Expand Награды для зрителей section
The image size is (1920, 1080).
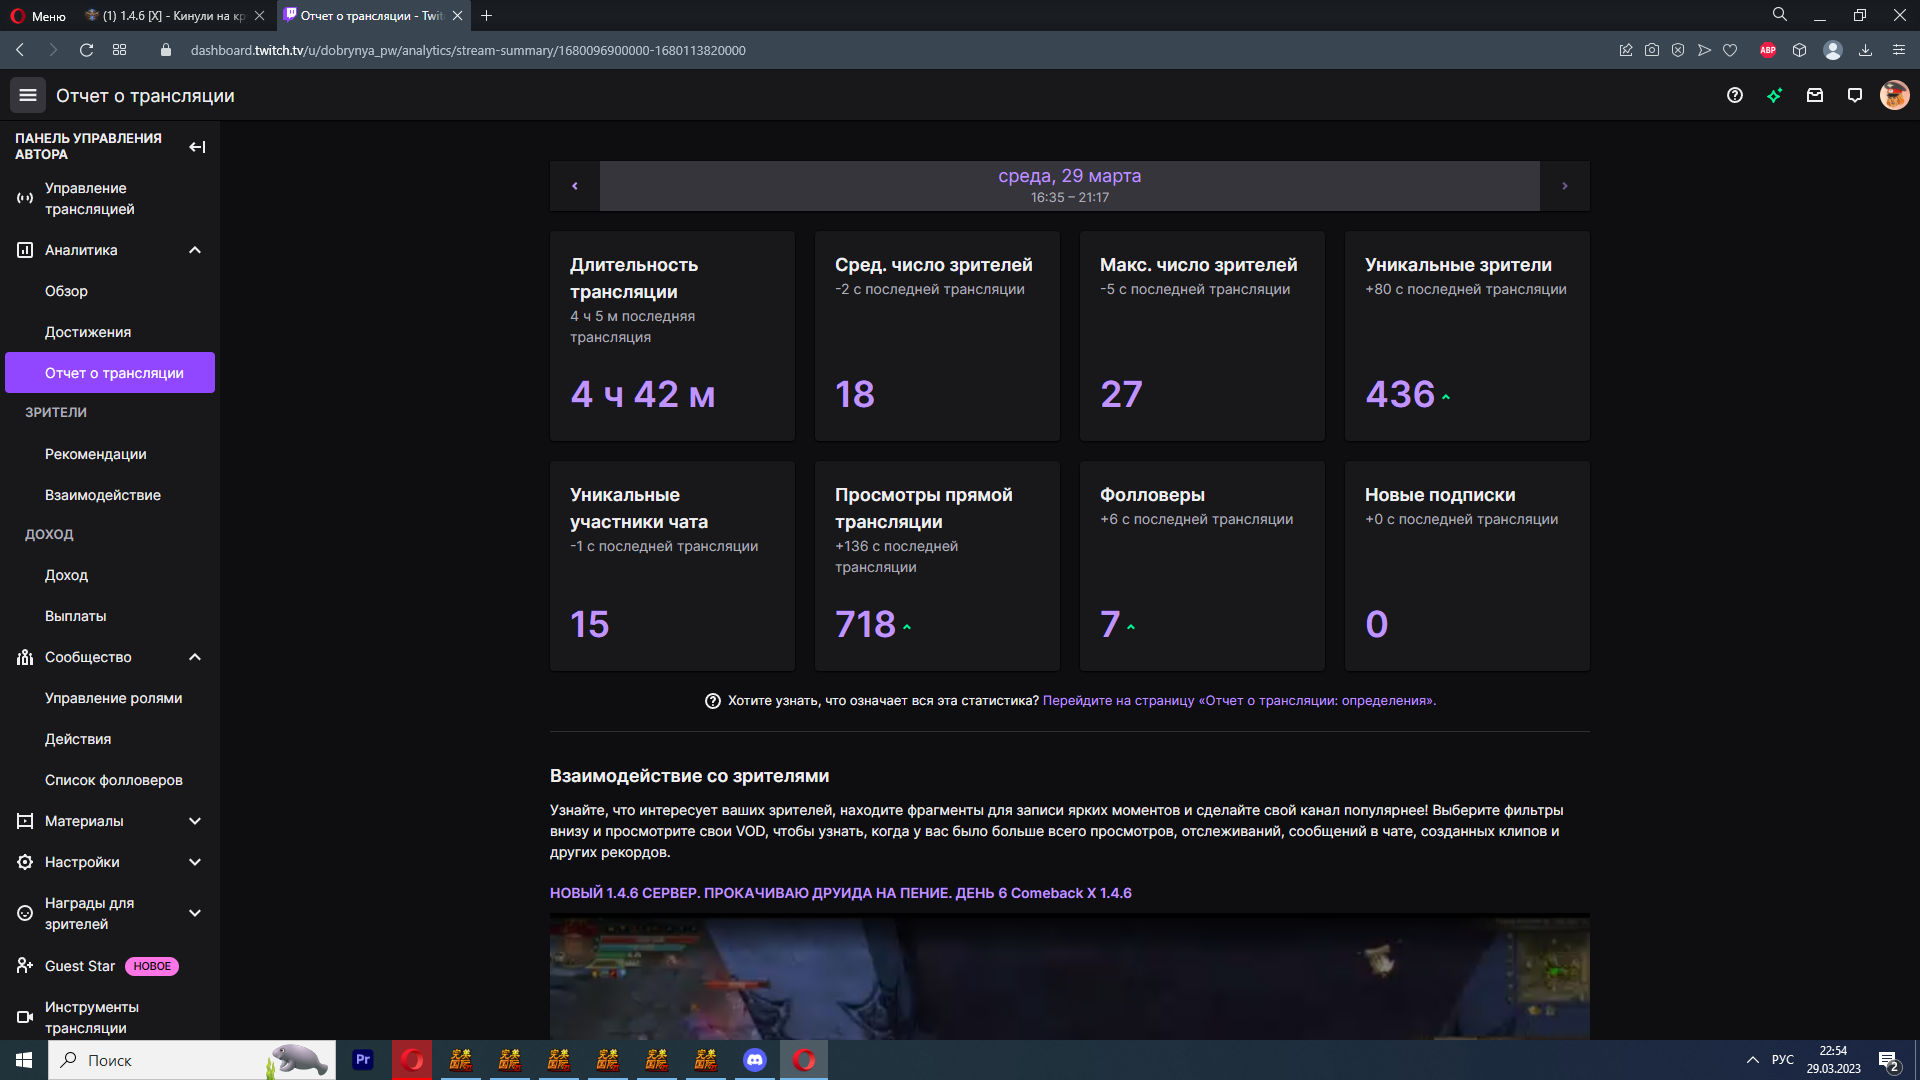pyautogui.click(x=195, y=913)
